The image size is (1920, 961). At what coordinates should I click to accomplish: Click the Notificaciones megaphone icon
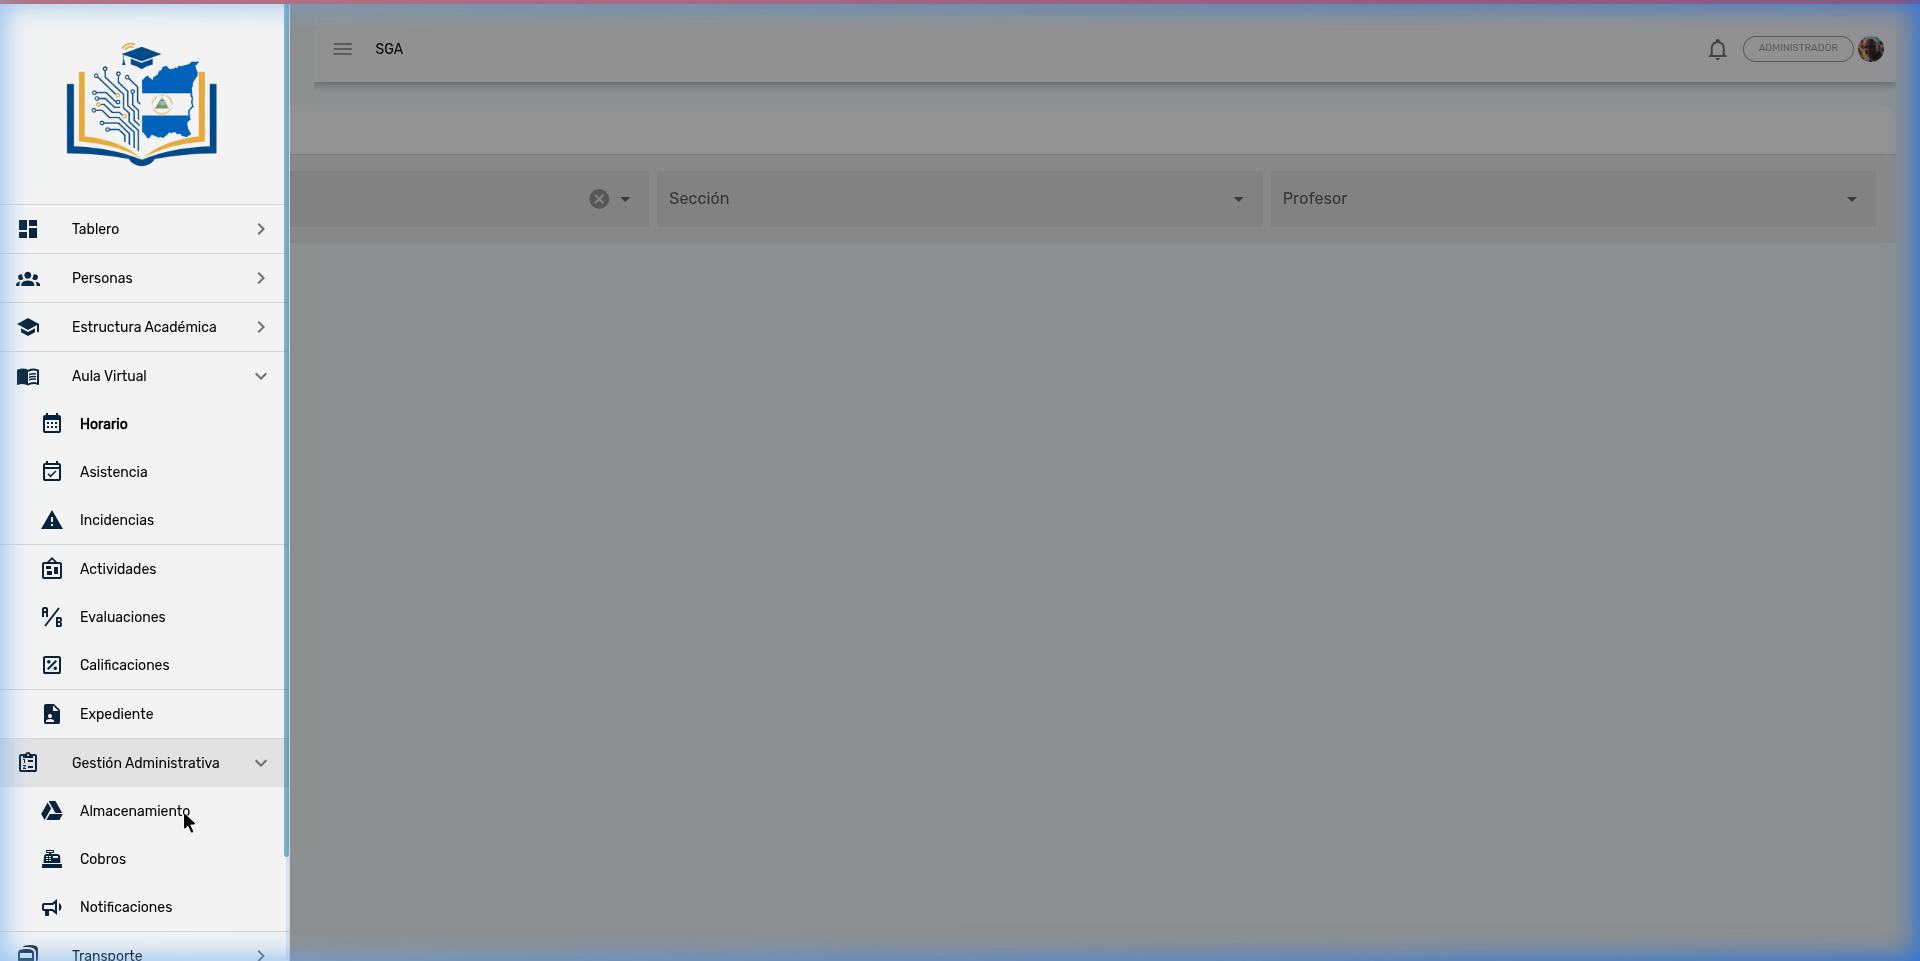click(52, 907)
